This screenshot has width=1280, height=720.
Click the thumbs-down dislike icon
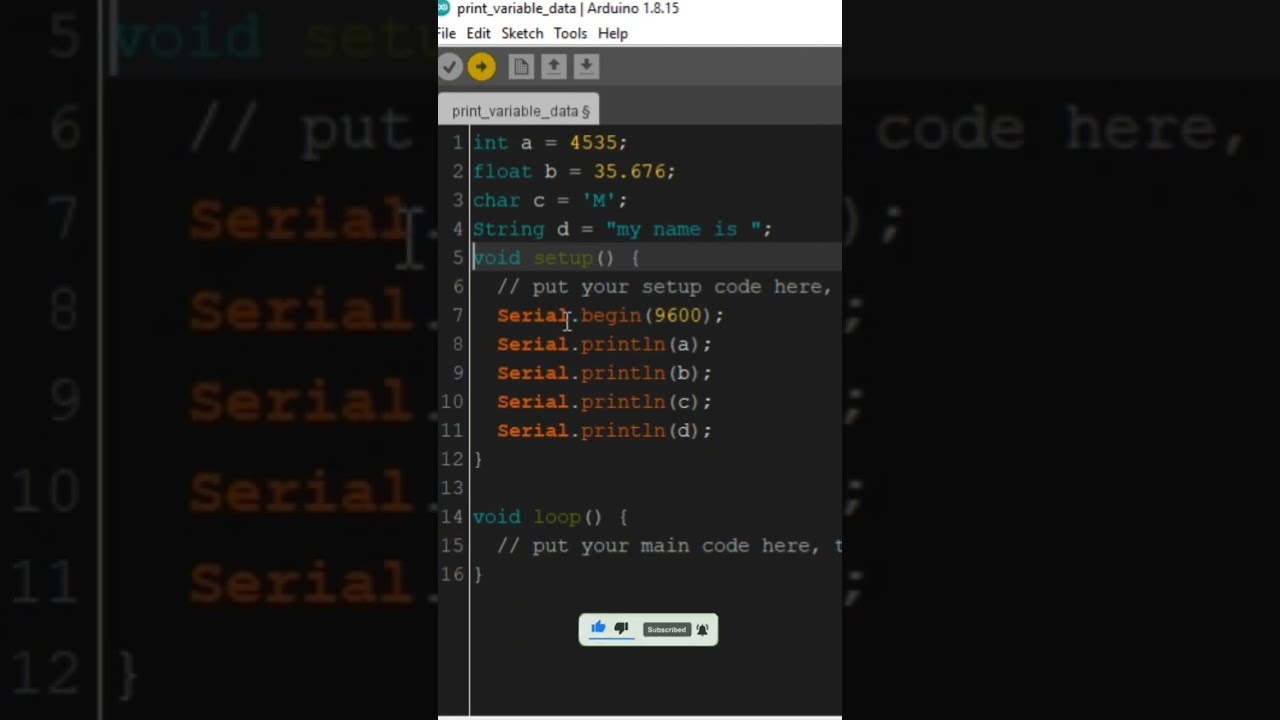(x=621, y=628)
